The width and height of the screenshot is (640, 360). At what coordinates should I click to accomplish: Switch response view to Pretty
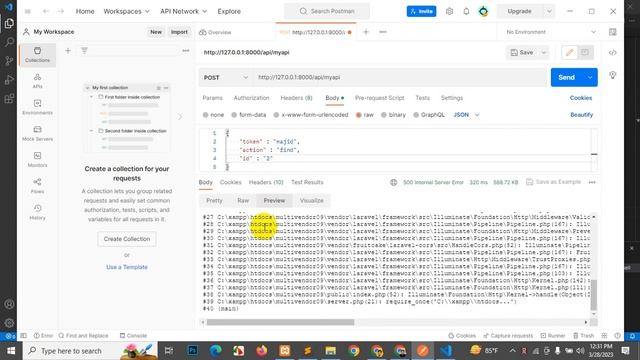(x=214, y=200)
